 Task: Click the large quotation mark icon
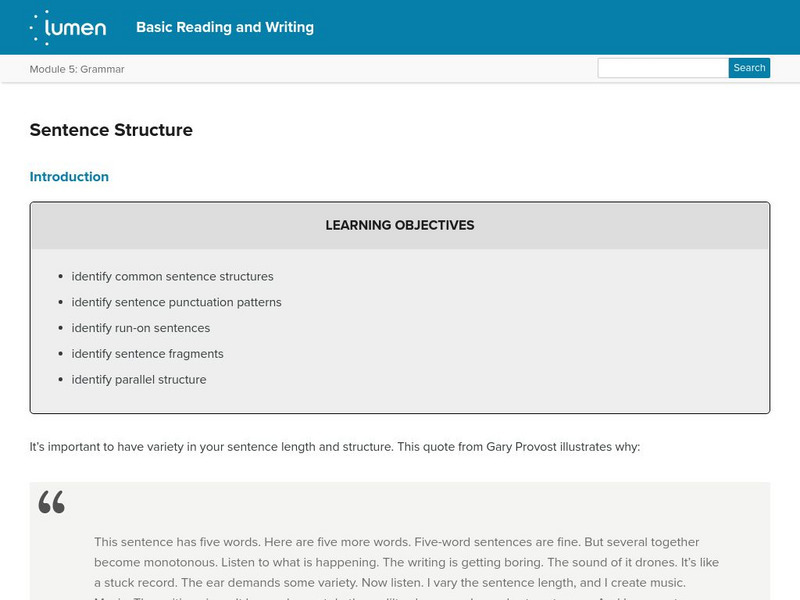[52, 502]
